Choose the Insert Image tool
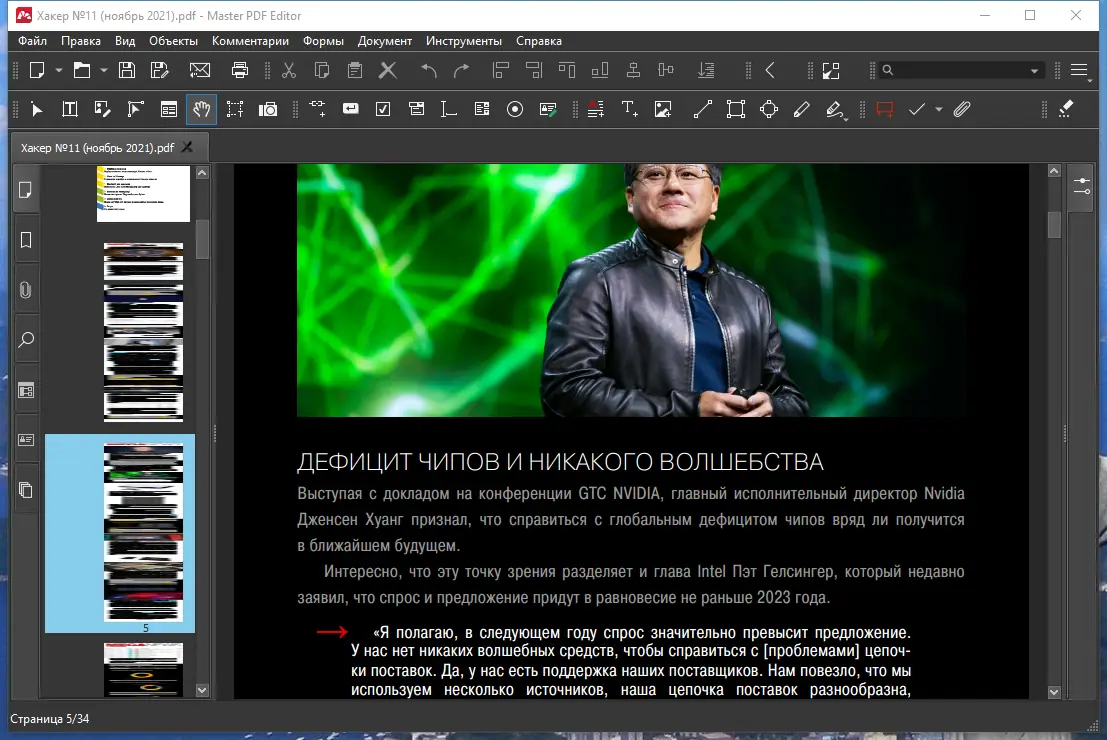This screenshot has height=740, width=1107. click(662, 109)
